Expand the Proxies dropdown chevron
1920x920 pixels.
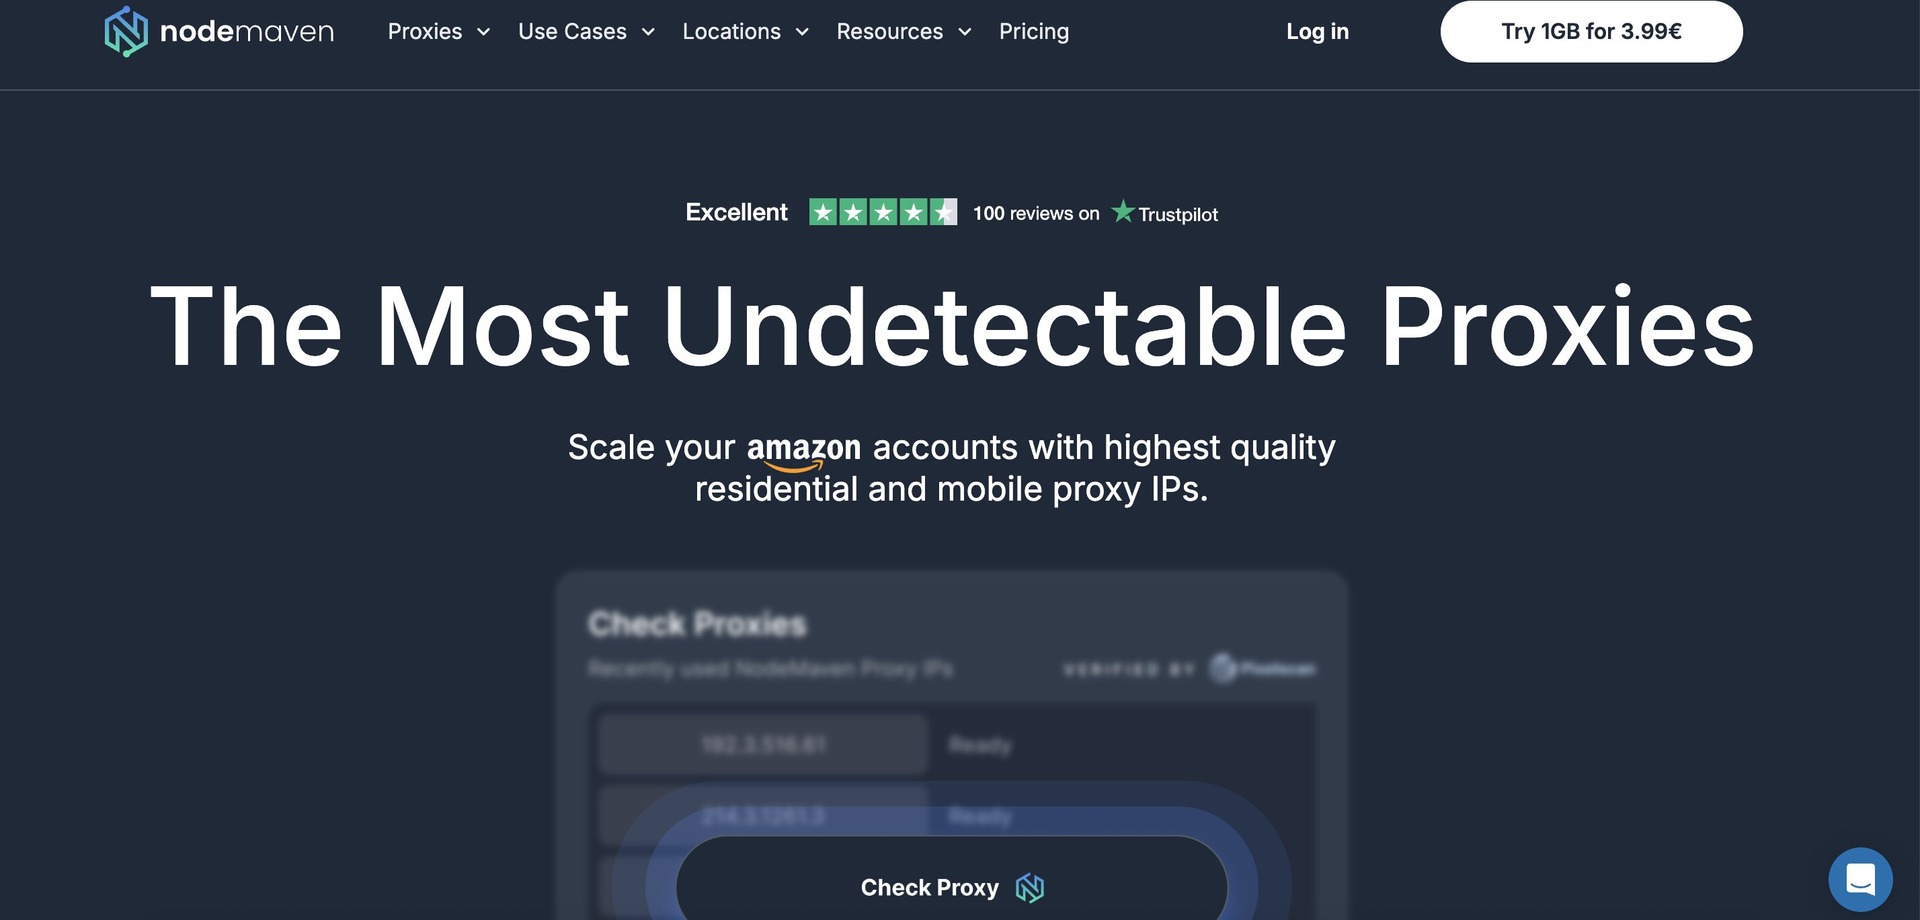pyautogui.click(x=484, y=32)
